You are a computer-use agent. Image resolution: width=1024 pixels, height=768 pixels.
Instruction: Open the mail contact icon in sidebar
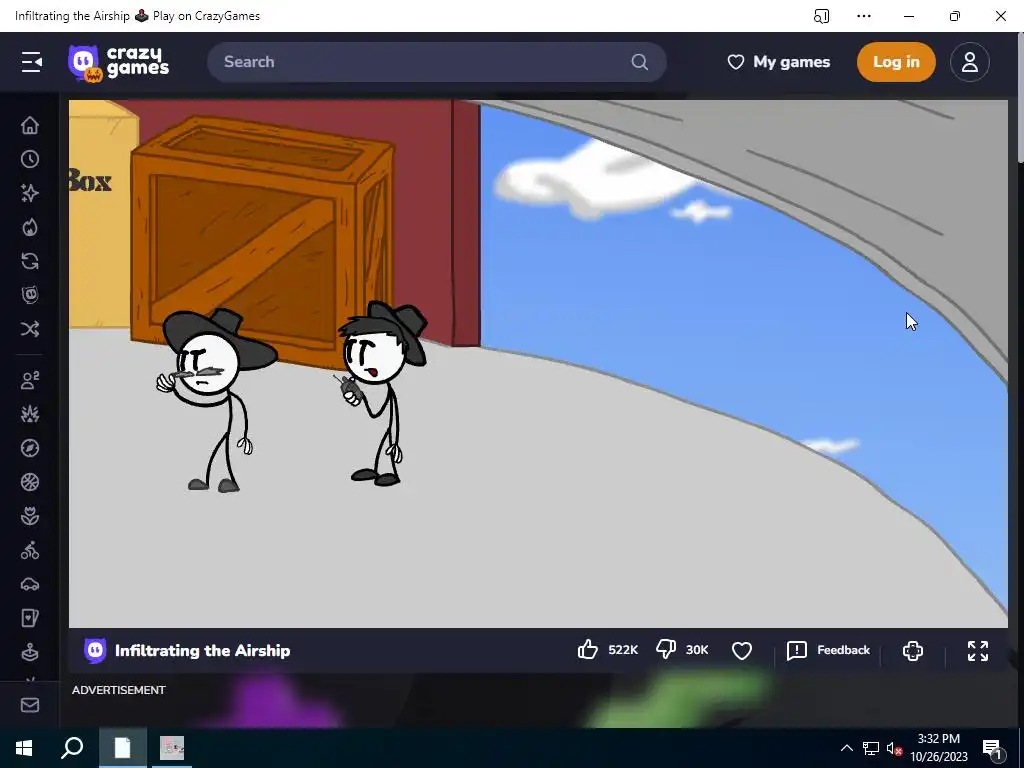(x=30, y=705)
